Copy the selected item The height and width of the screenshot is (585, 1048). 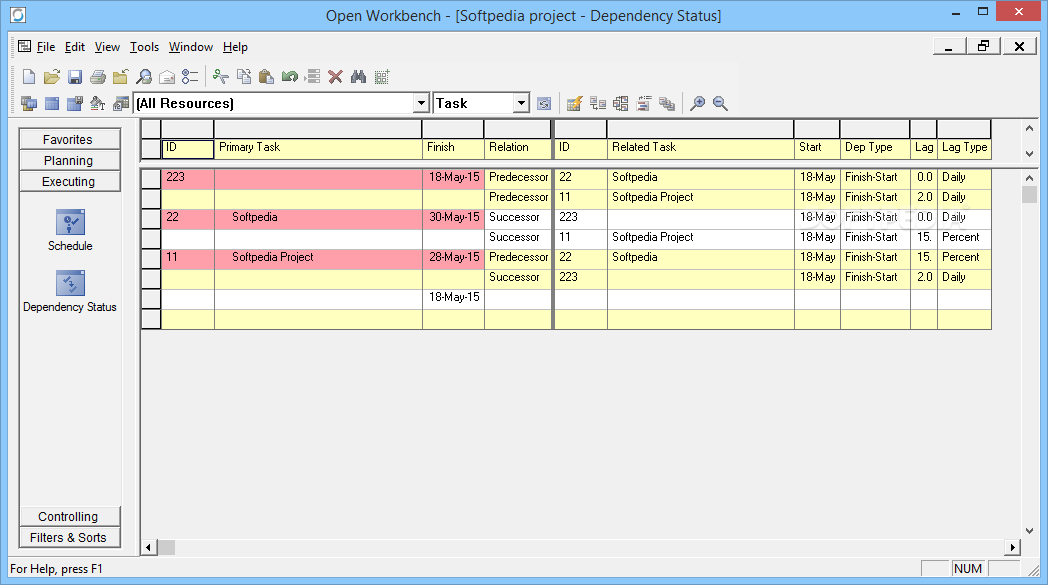point(244,77)
